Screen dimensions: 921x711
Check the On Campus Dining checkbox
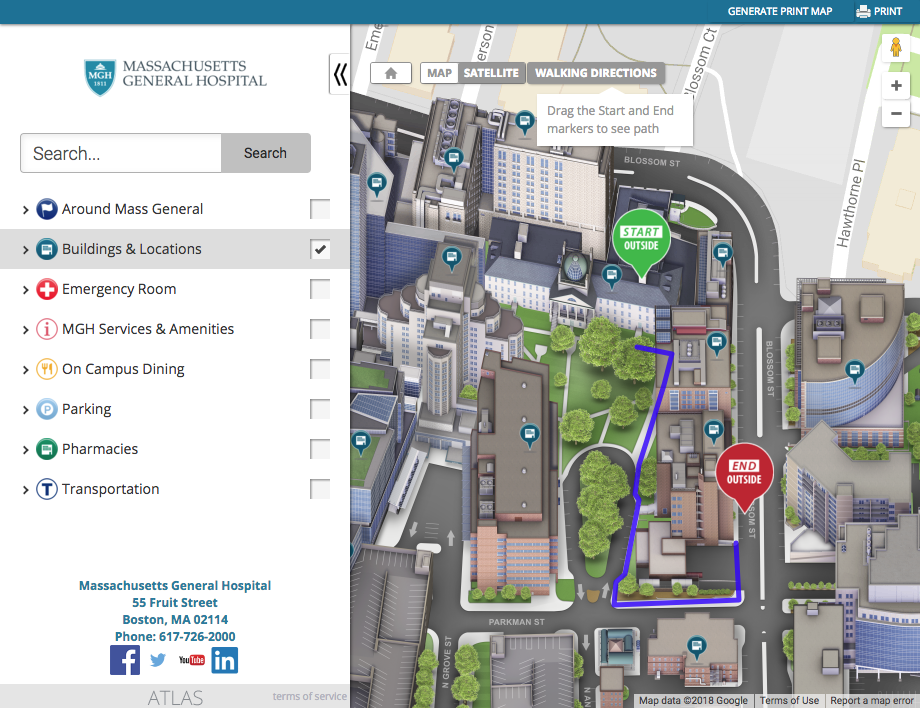point(320,369)
